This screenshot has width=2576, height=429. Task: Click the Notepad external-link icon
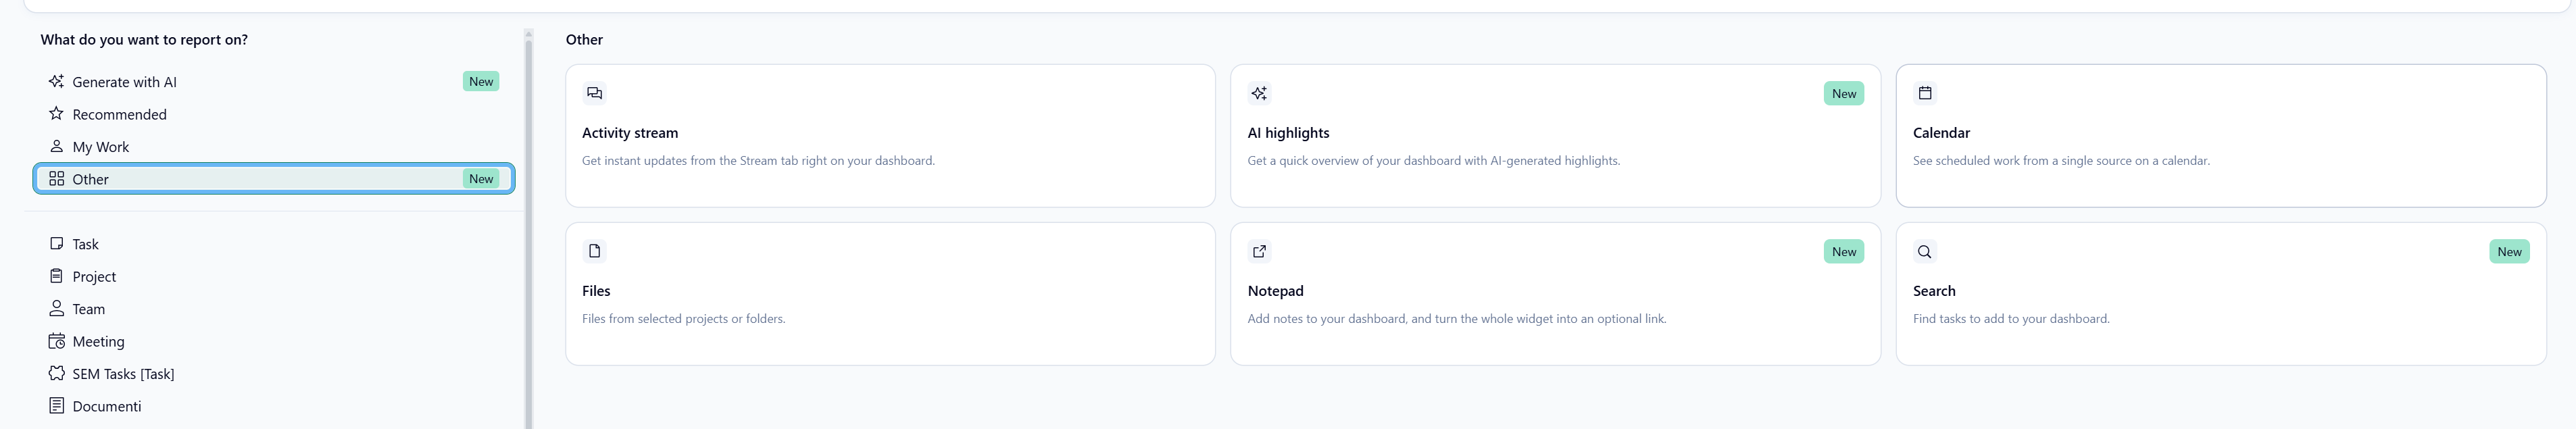1259,251
